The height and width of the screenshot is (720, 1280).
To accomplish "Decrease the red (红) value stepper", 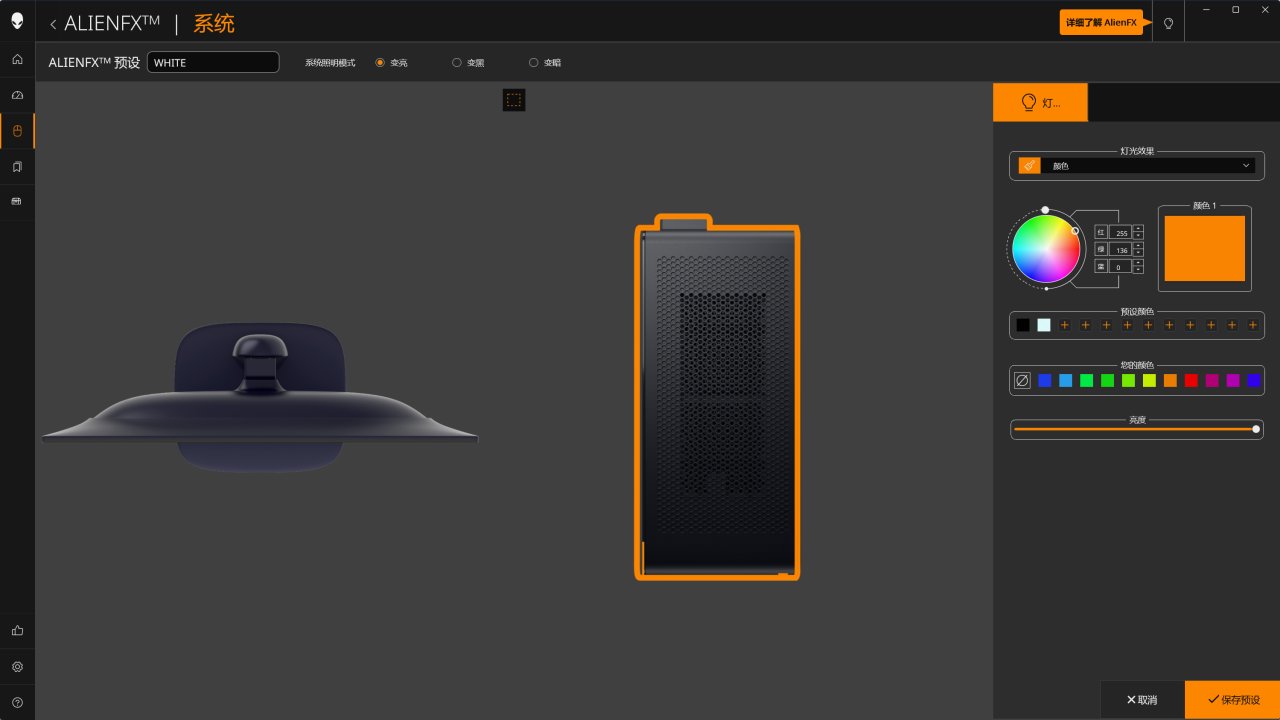I will [1138, 235].
